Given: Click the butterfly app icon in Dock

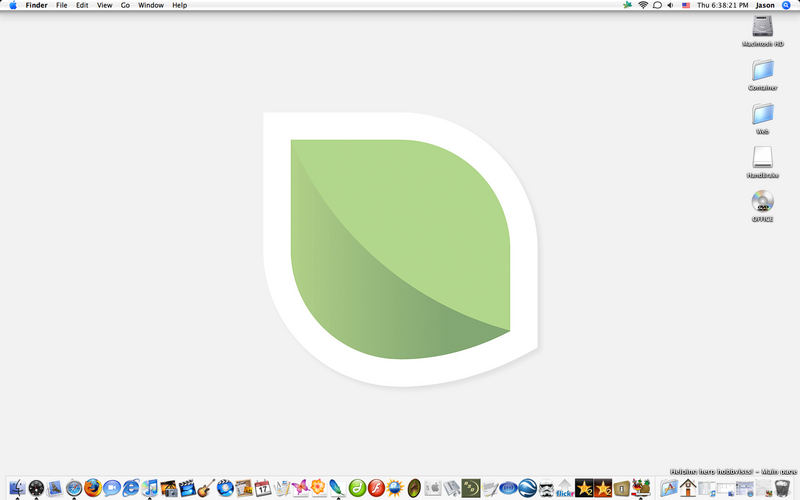Looking at the screenshot, I should pyautogui.click(x=301, y=488).
